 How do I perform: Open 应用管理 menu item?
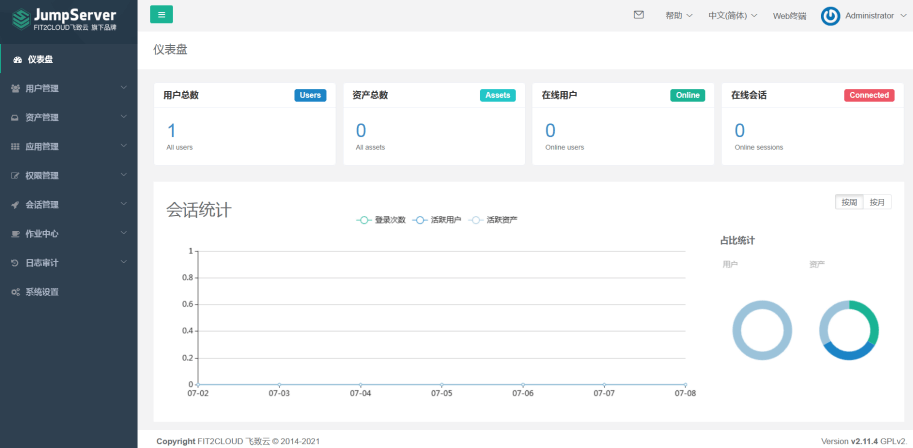(69, 147)
